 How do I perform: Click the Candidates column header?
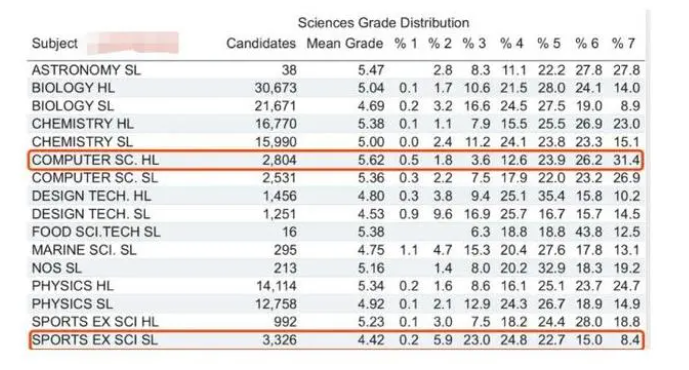pyautogui.click(x=261, y=44)
